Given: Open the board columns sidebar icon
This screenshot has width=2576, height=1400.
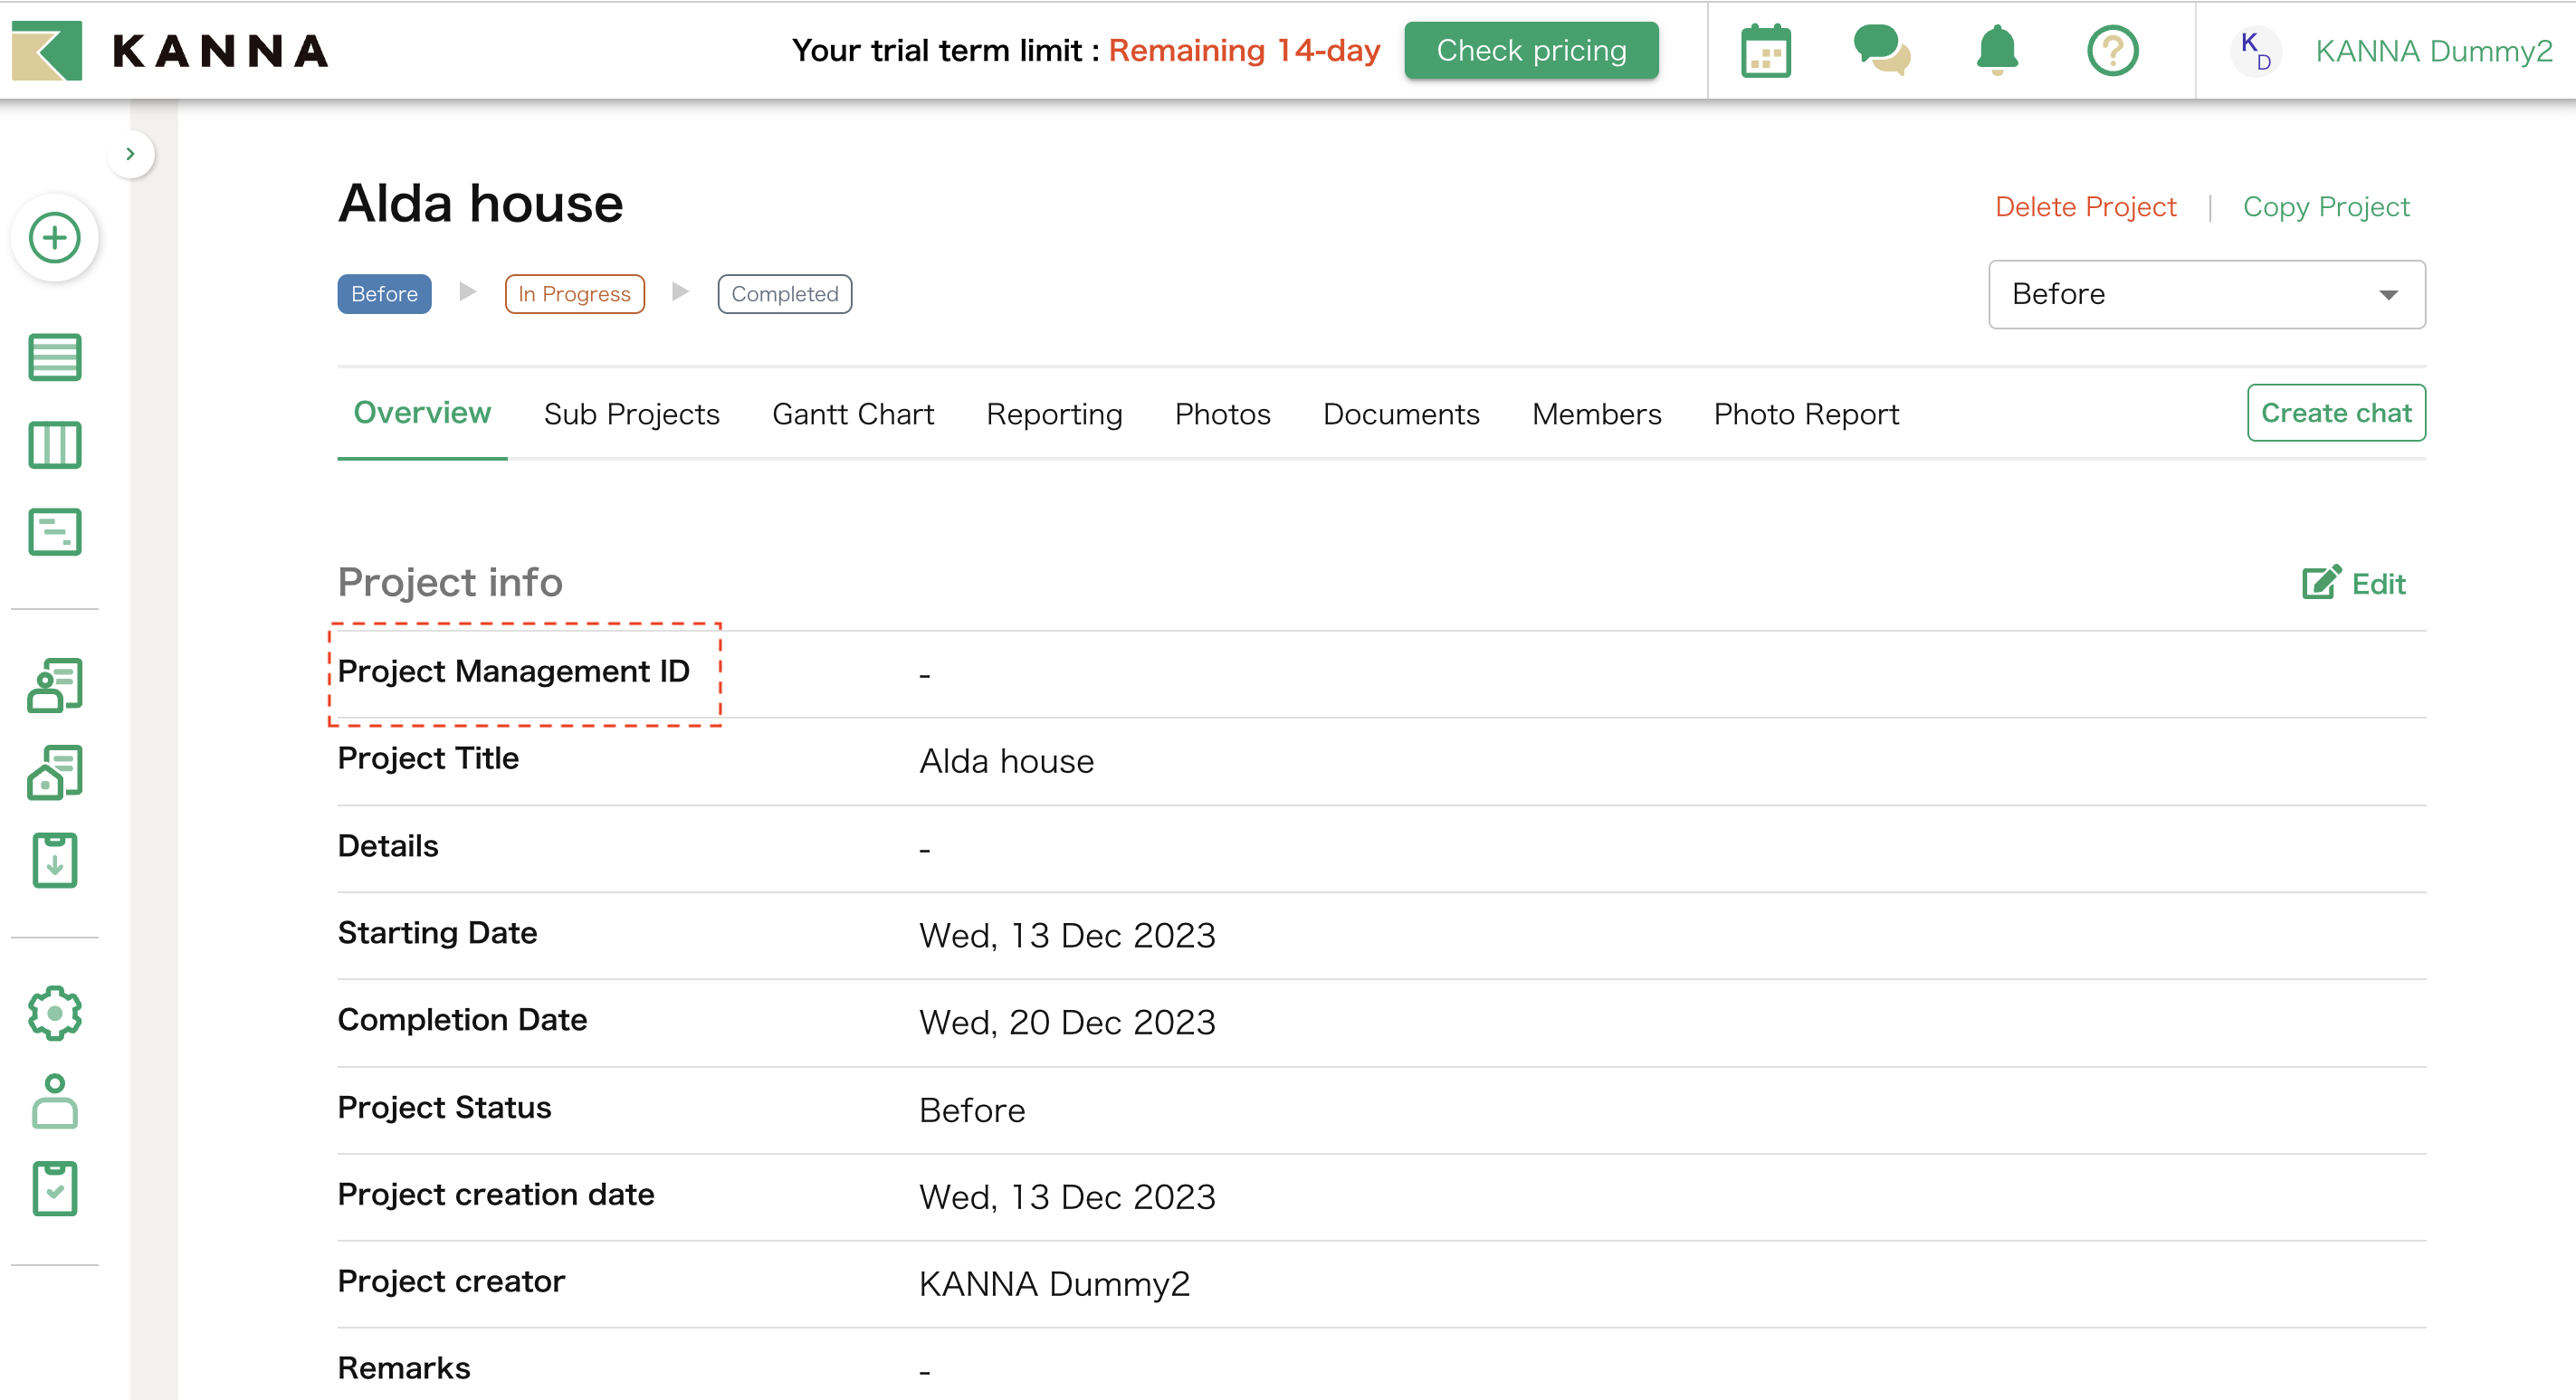Looking at the screenshot, I should 55,445.
